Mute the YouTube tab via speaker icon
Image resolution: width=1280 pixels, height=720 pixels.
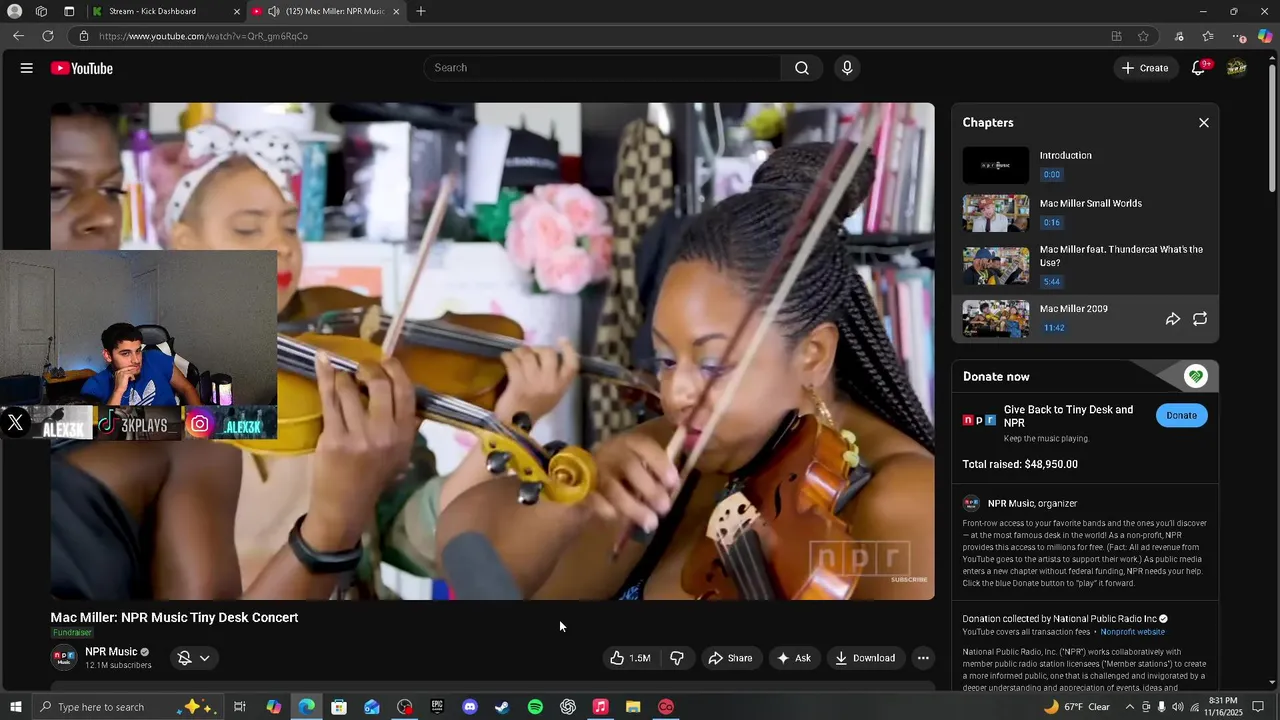273,11
